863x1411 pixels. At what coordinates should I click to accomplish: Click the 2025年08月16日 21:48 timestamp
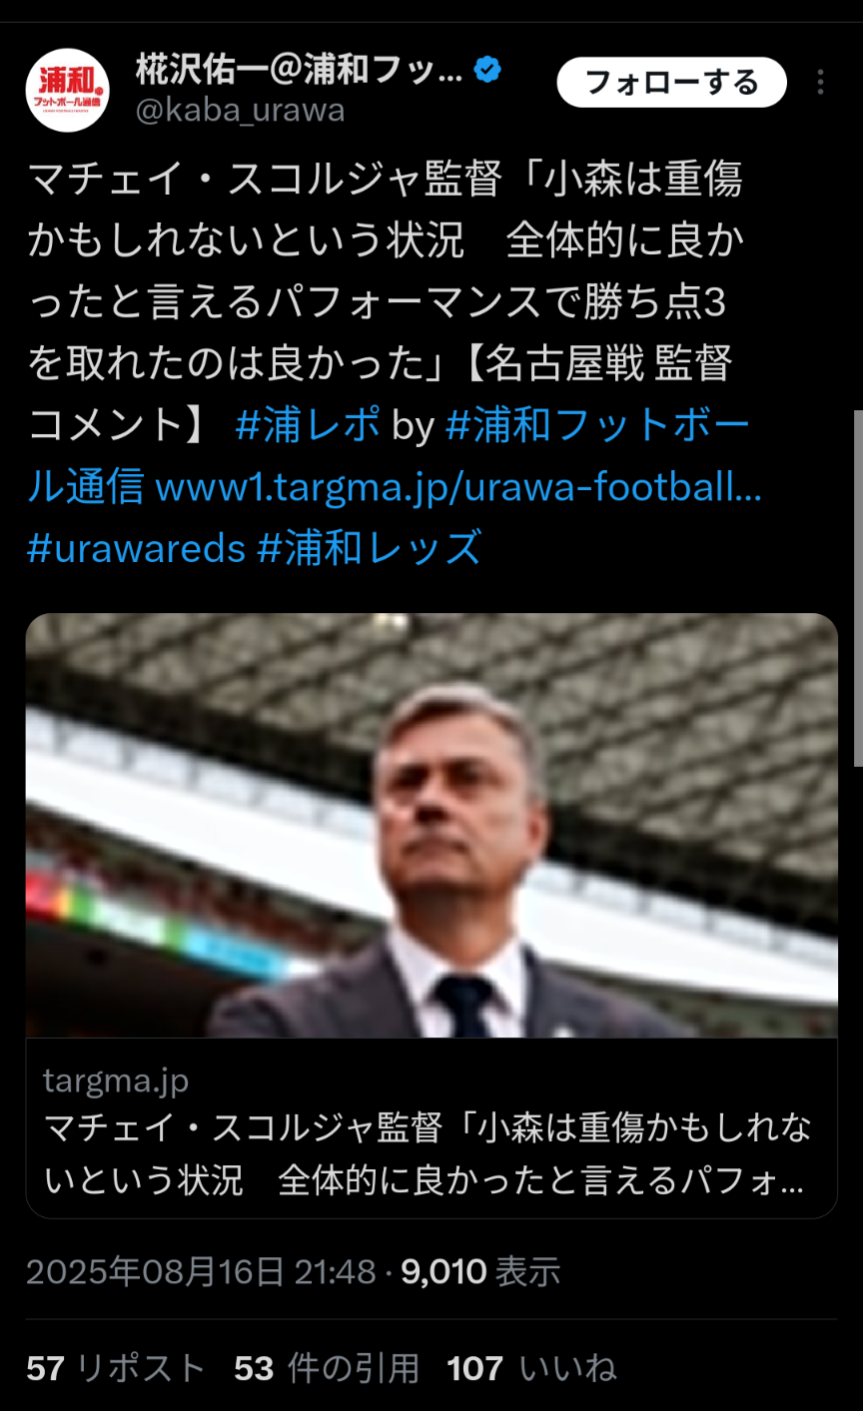point(201,1271)
